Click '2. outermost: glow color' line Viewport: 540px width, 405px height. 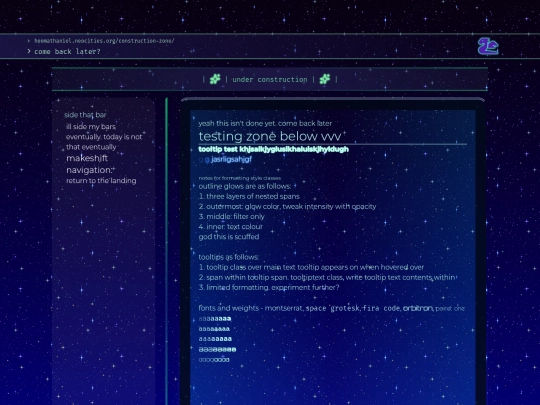point(287,207)
